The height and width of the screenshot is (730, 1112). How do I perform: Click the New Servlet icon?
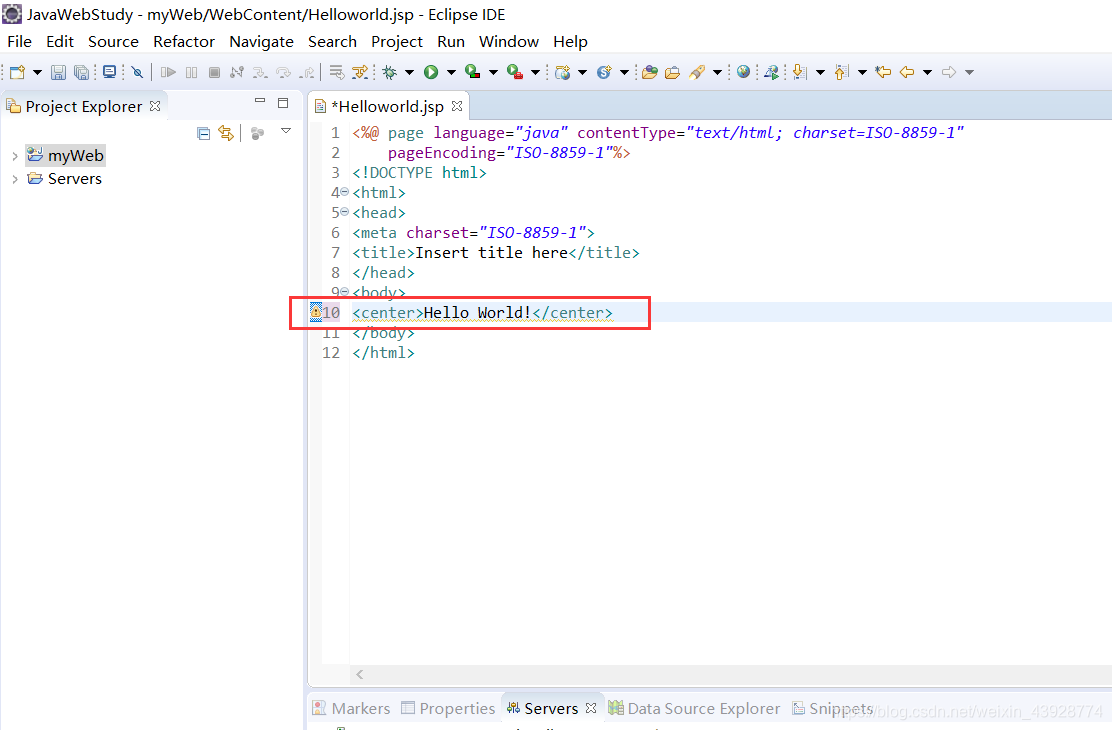point(604,72)
